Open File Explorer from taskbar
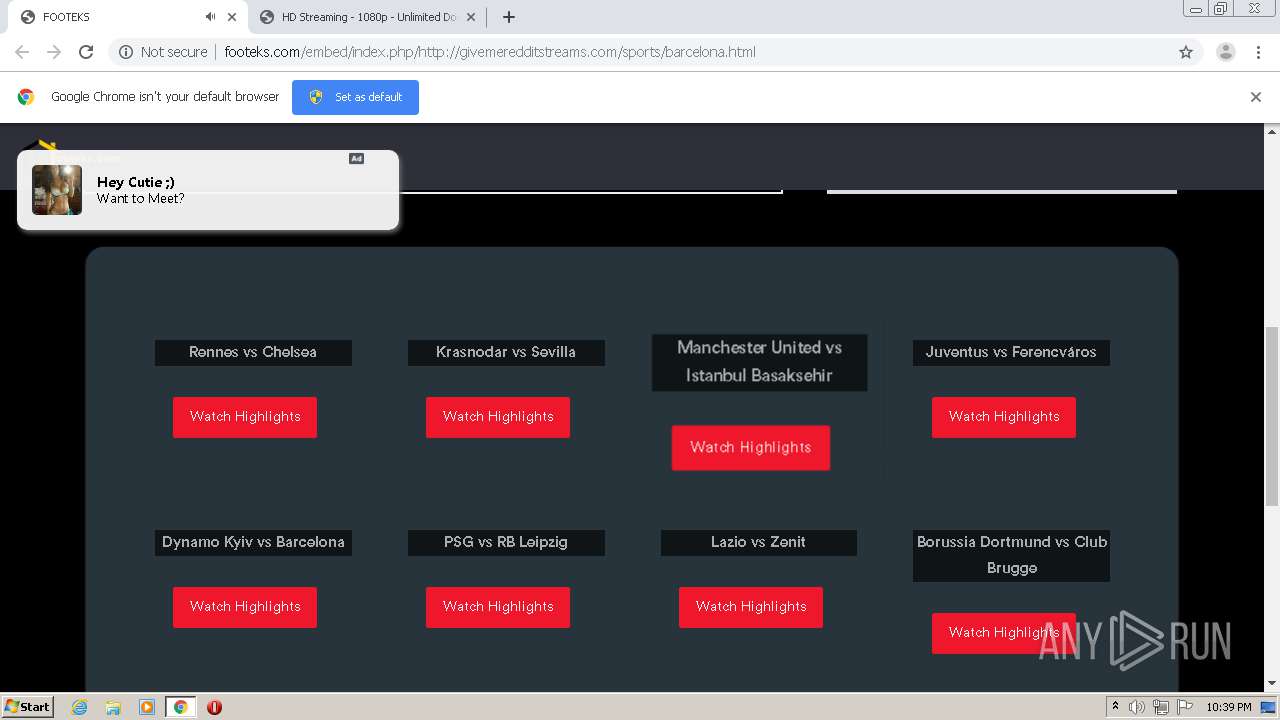 pos(113,707)
